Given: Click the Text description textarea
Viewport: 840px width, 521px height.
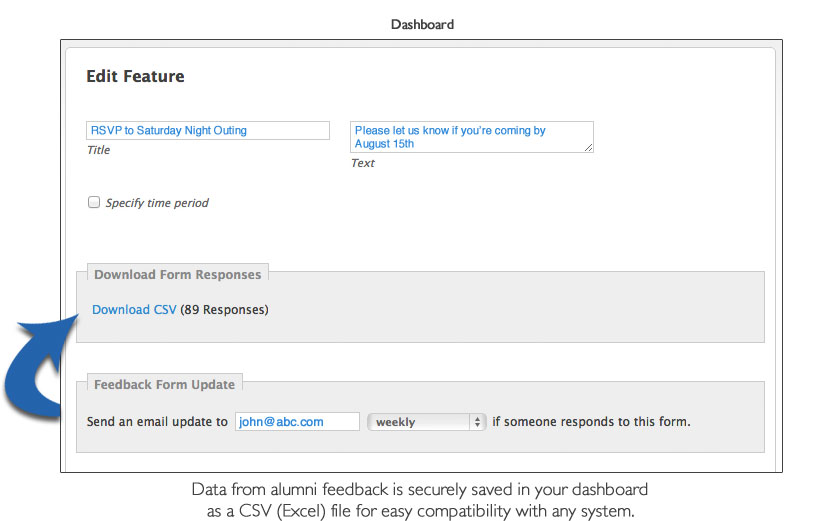Looking at the screenshot, I should coord(470,137).
